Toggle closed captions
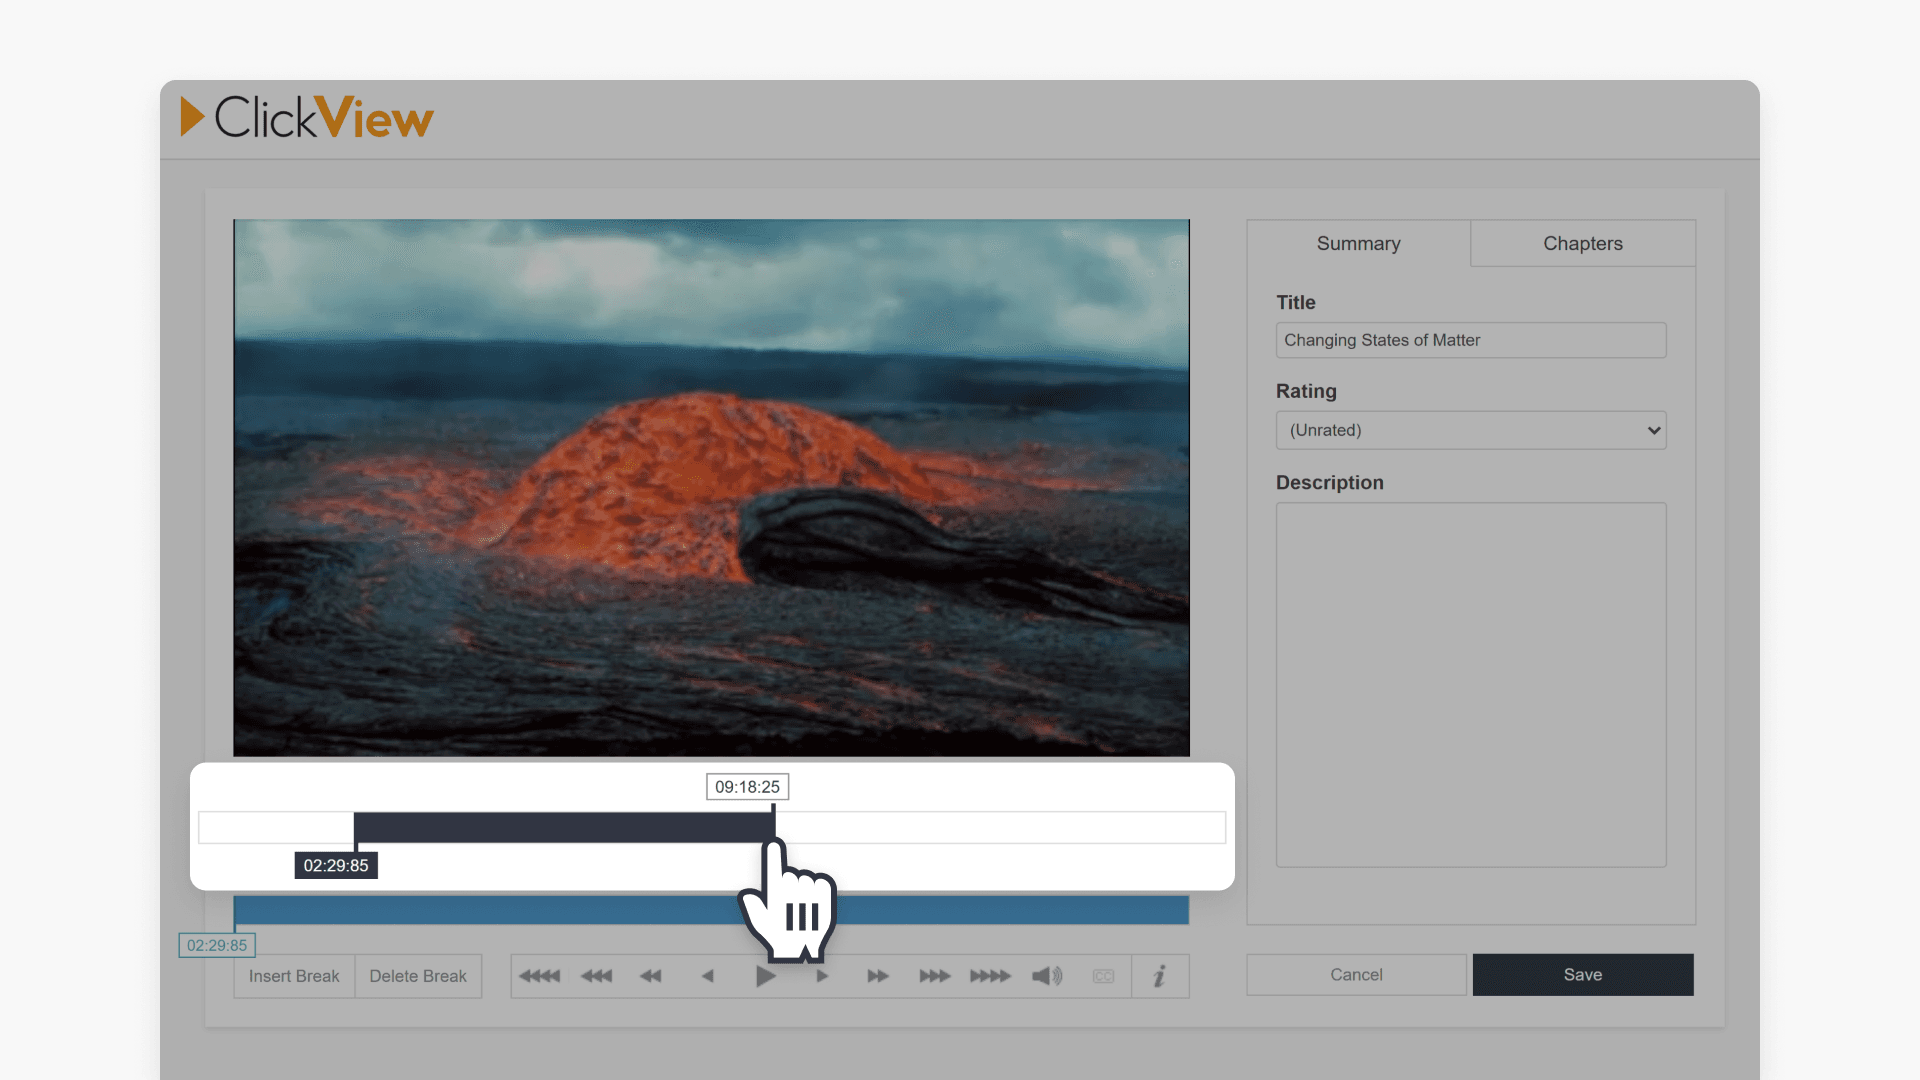Viewport: 1920px width, 1080px height. 1103,975
